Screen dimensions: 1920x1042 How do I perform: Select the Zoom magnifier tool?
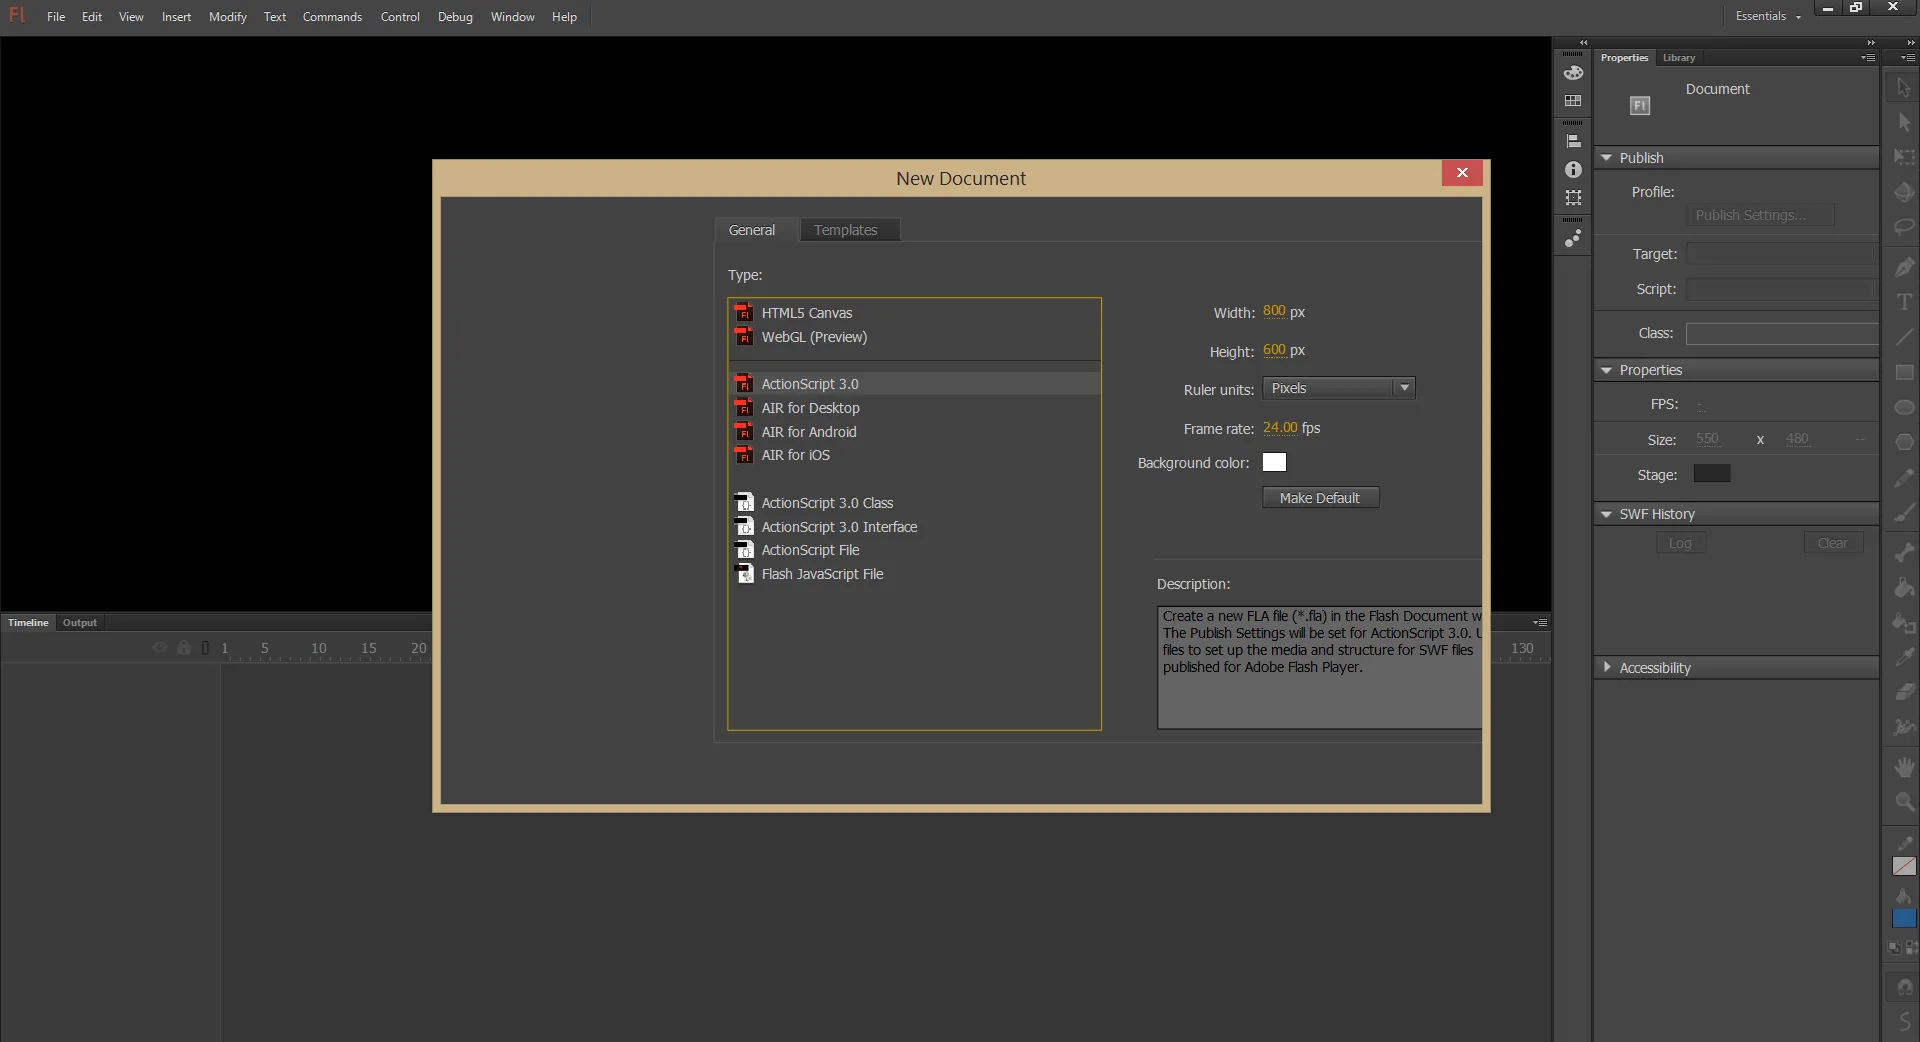click(1904, 802)
